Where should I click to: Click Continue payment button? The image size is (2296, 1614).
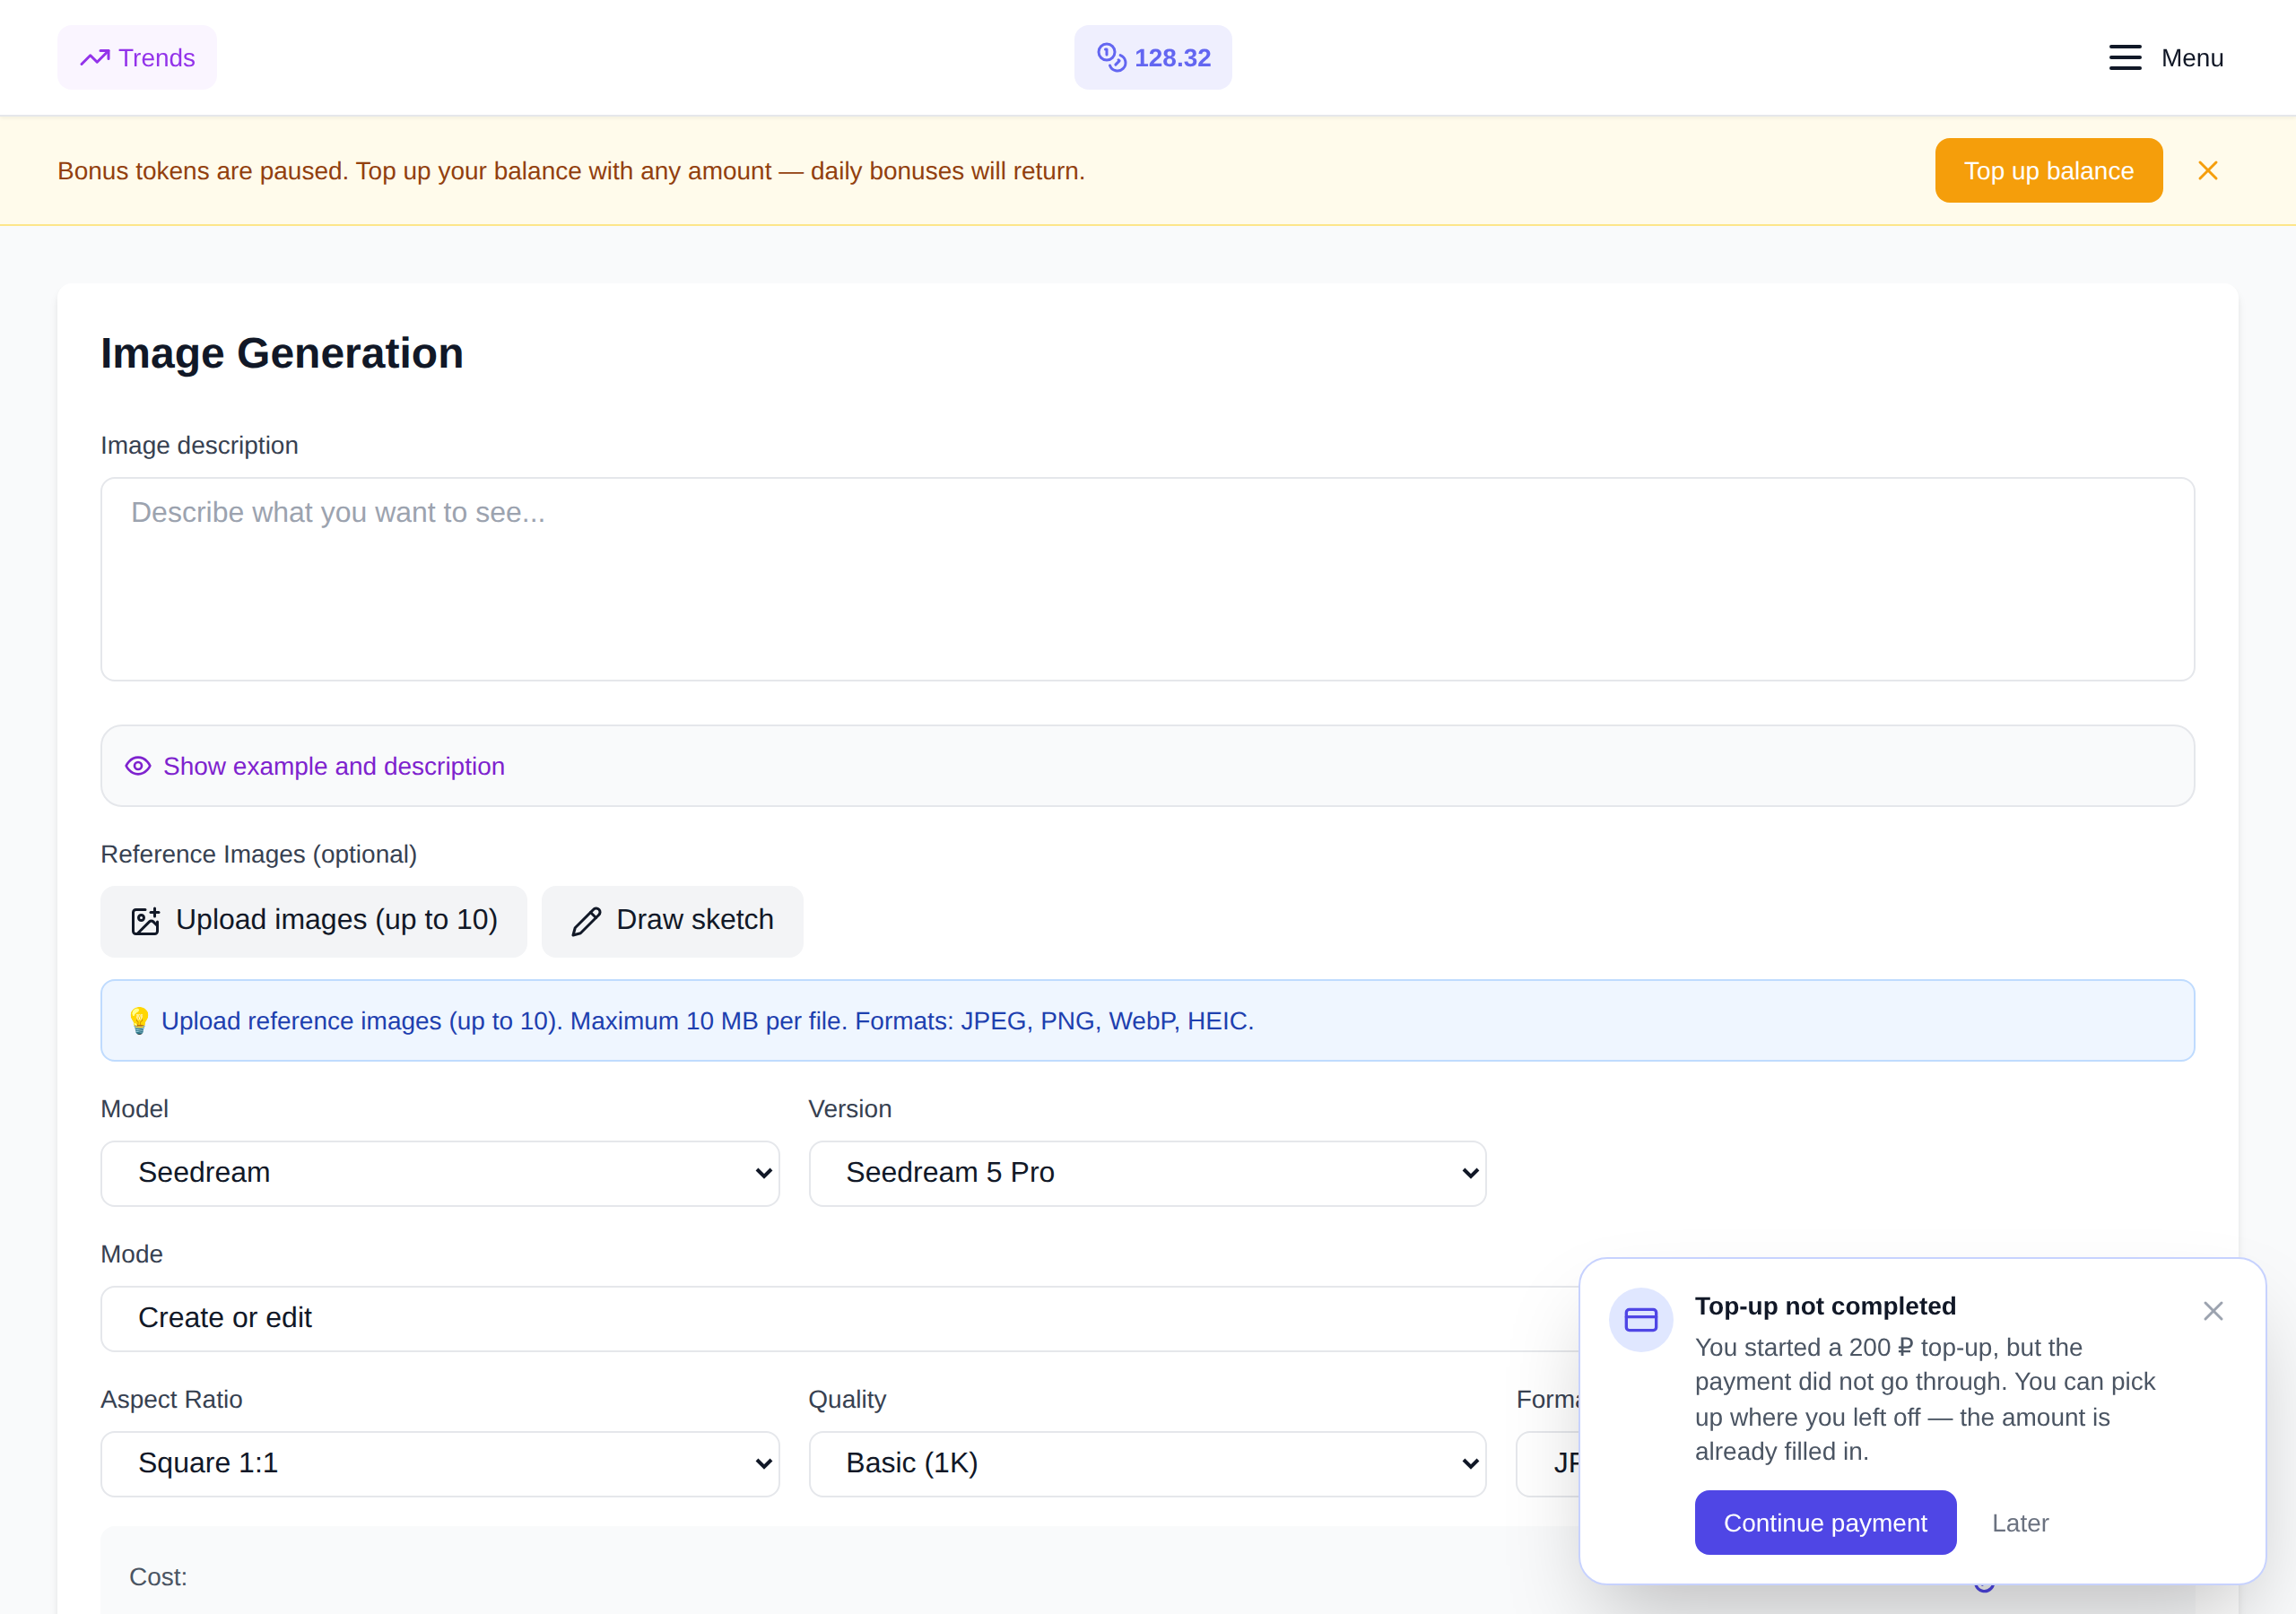tap(1825, 1522)
